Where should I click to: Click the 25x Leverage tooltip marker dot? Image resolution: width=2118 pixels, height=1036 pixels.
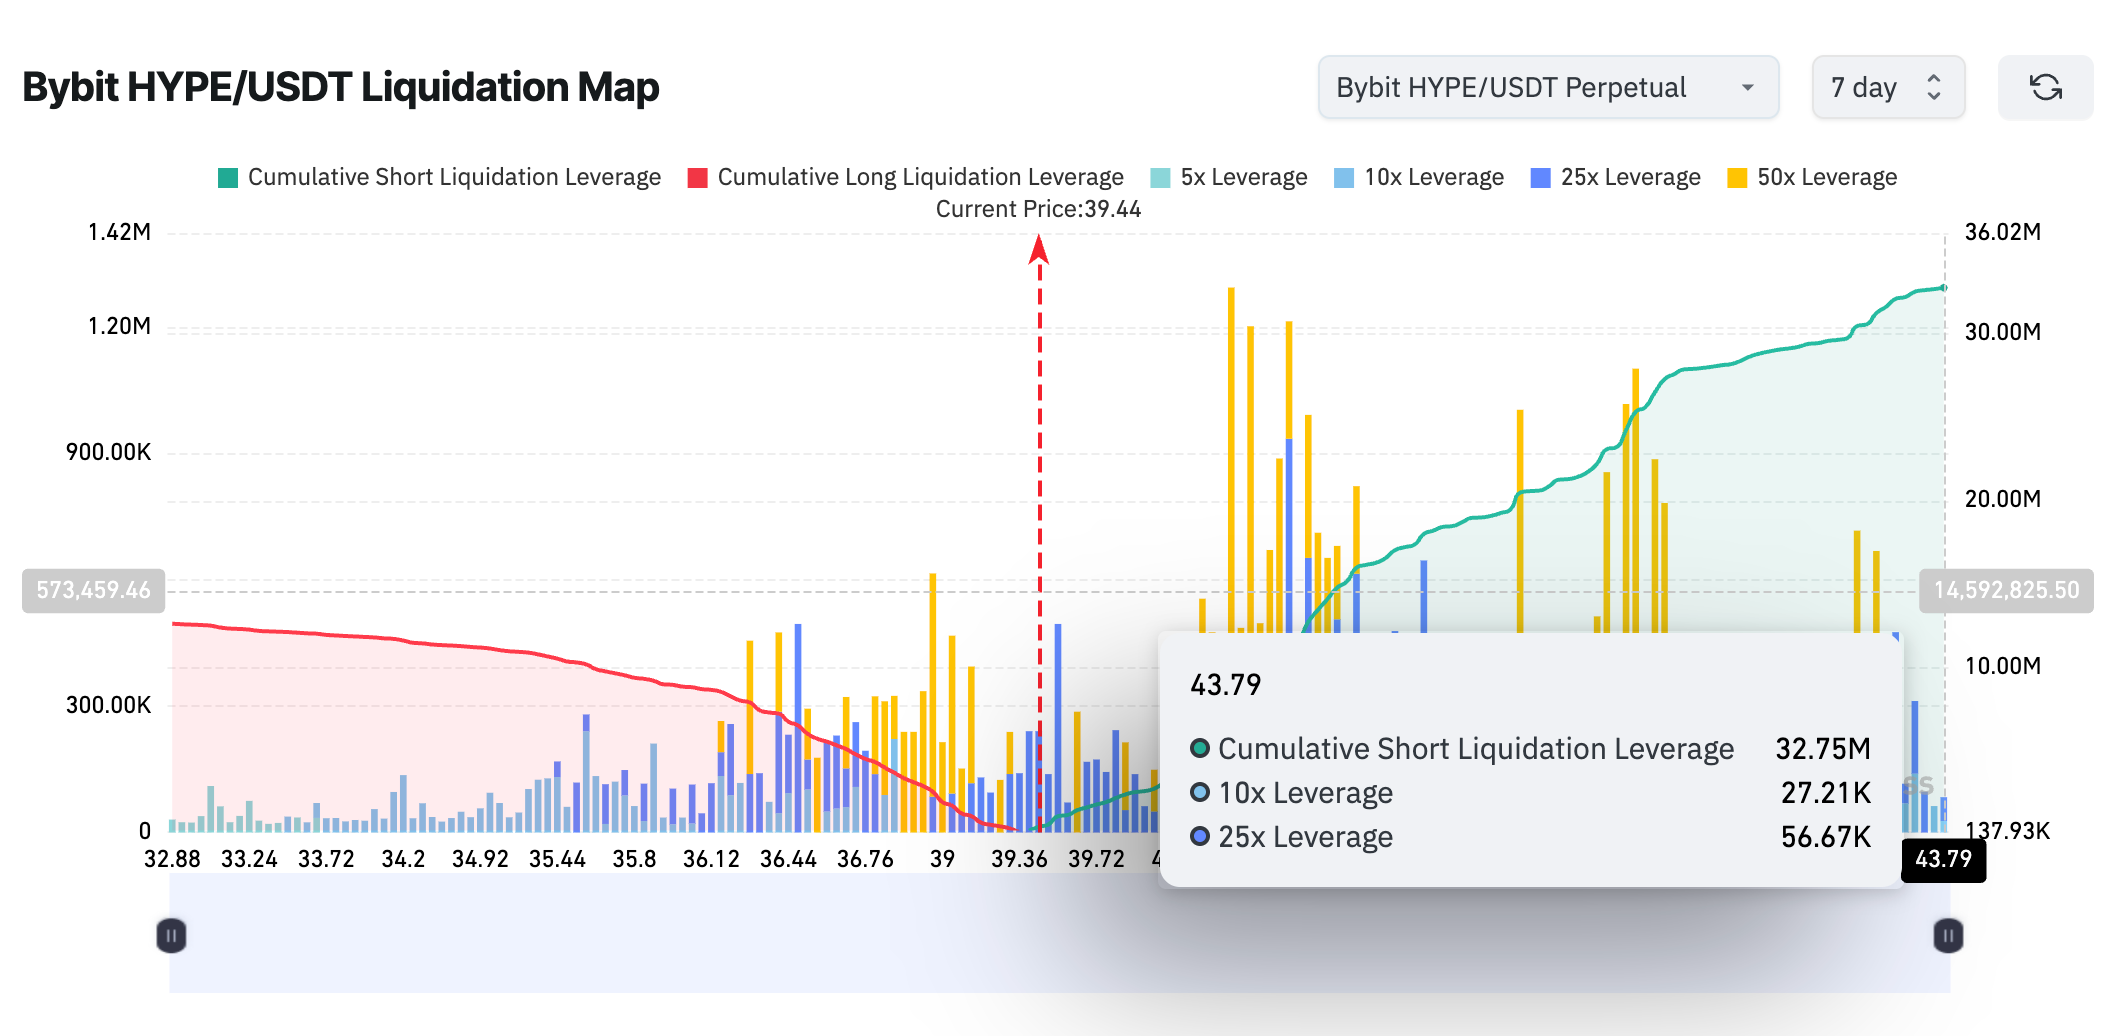tap(1200, 836)
